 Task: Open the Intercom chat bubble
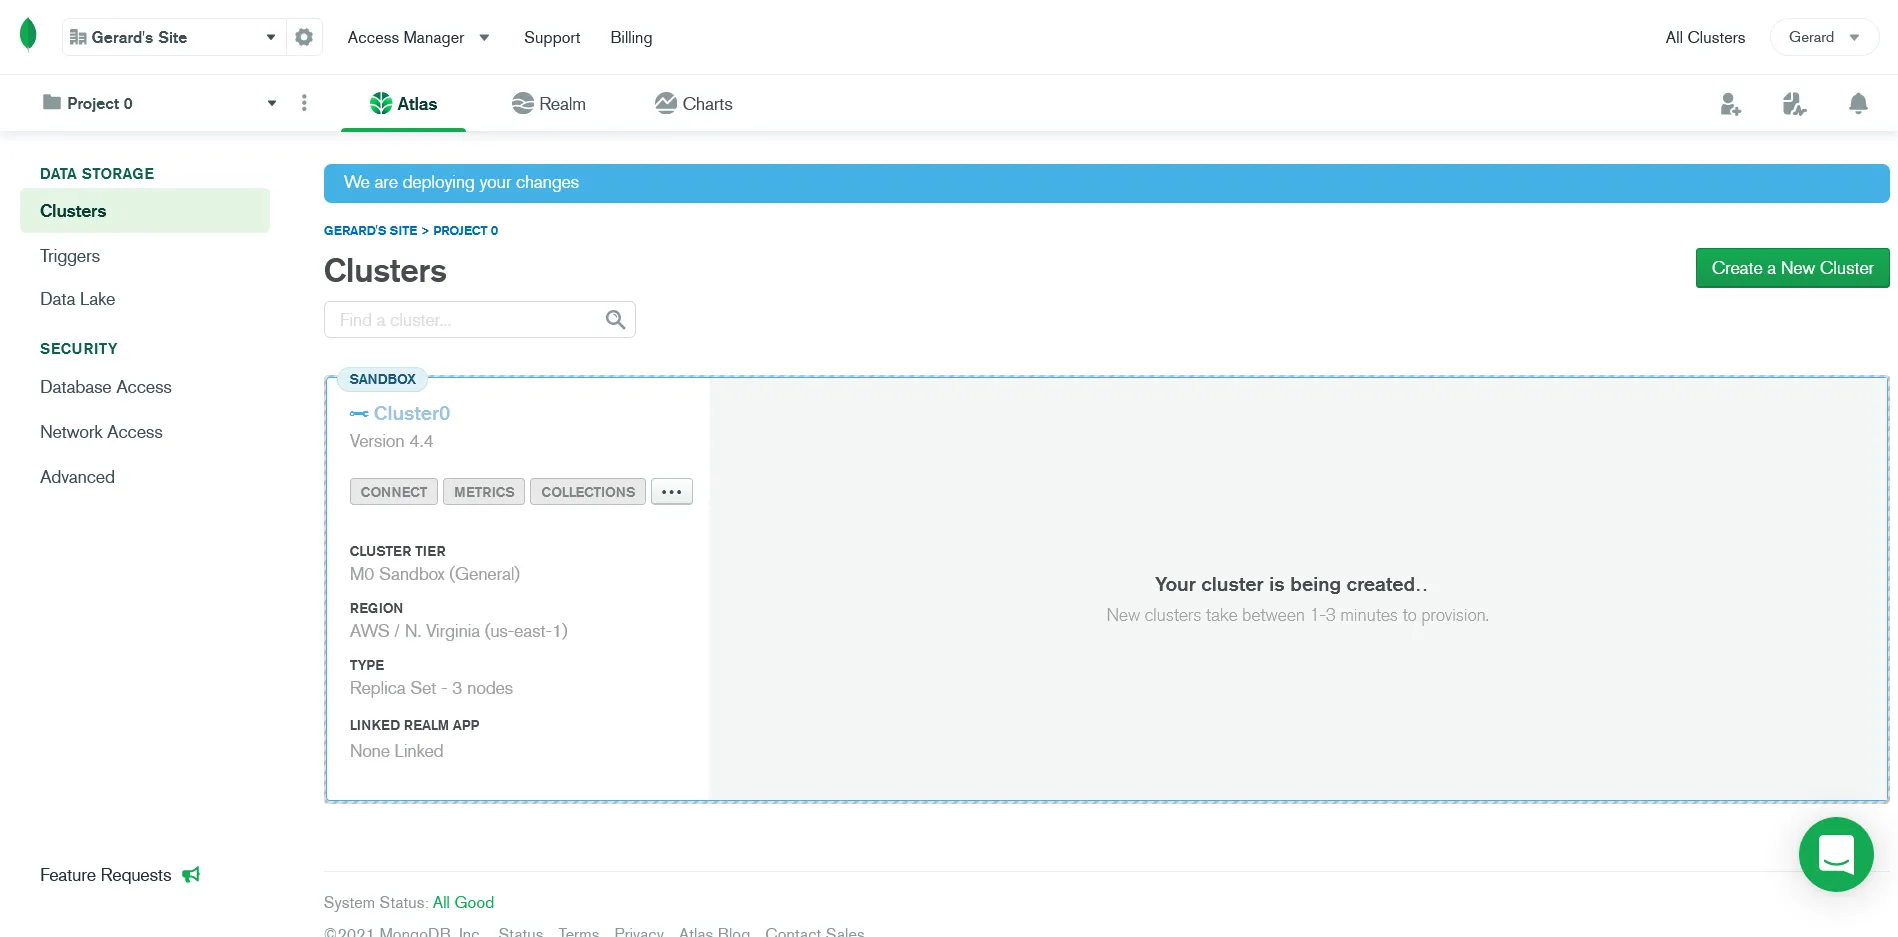1836,854
